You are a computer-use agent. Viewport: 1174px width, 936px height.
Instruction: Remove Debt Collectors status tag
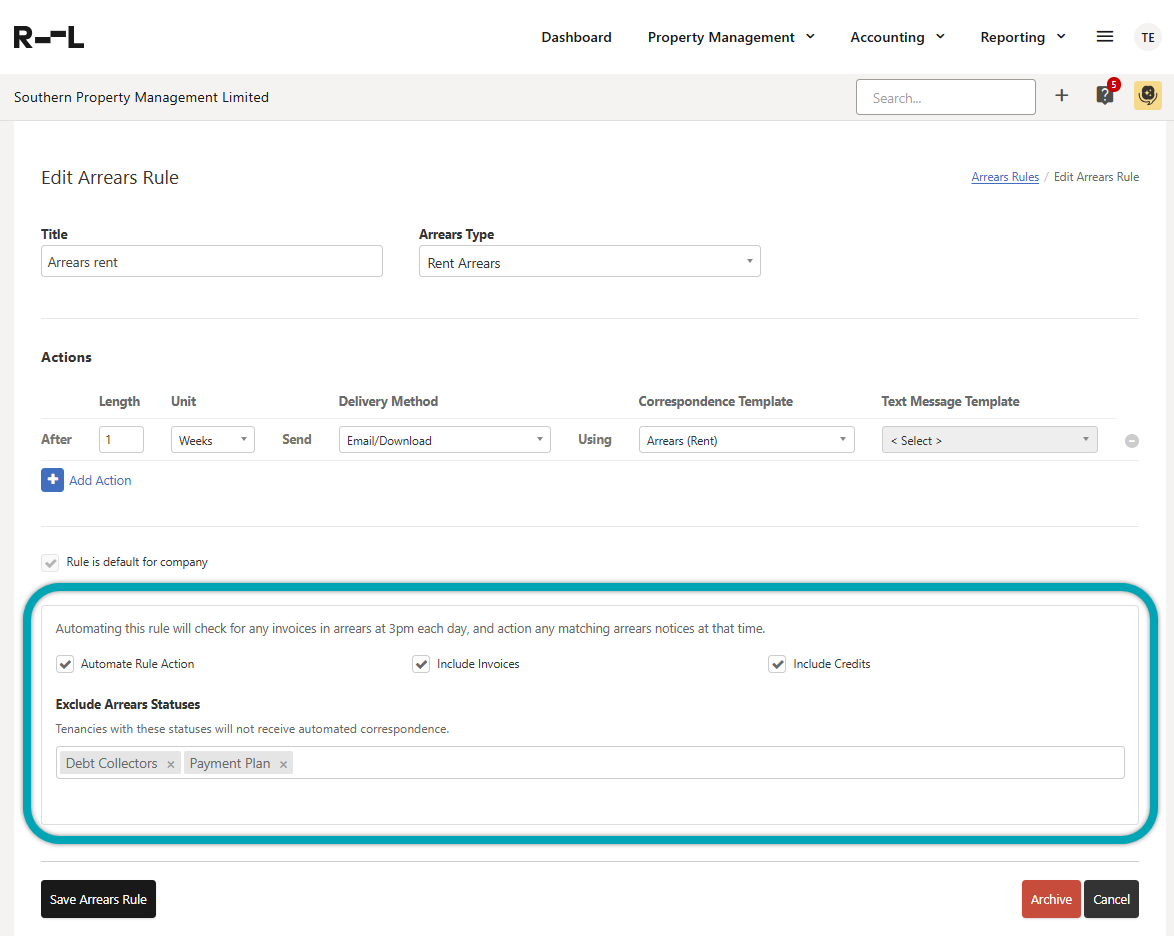click(x=171, y=764)
